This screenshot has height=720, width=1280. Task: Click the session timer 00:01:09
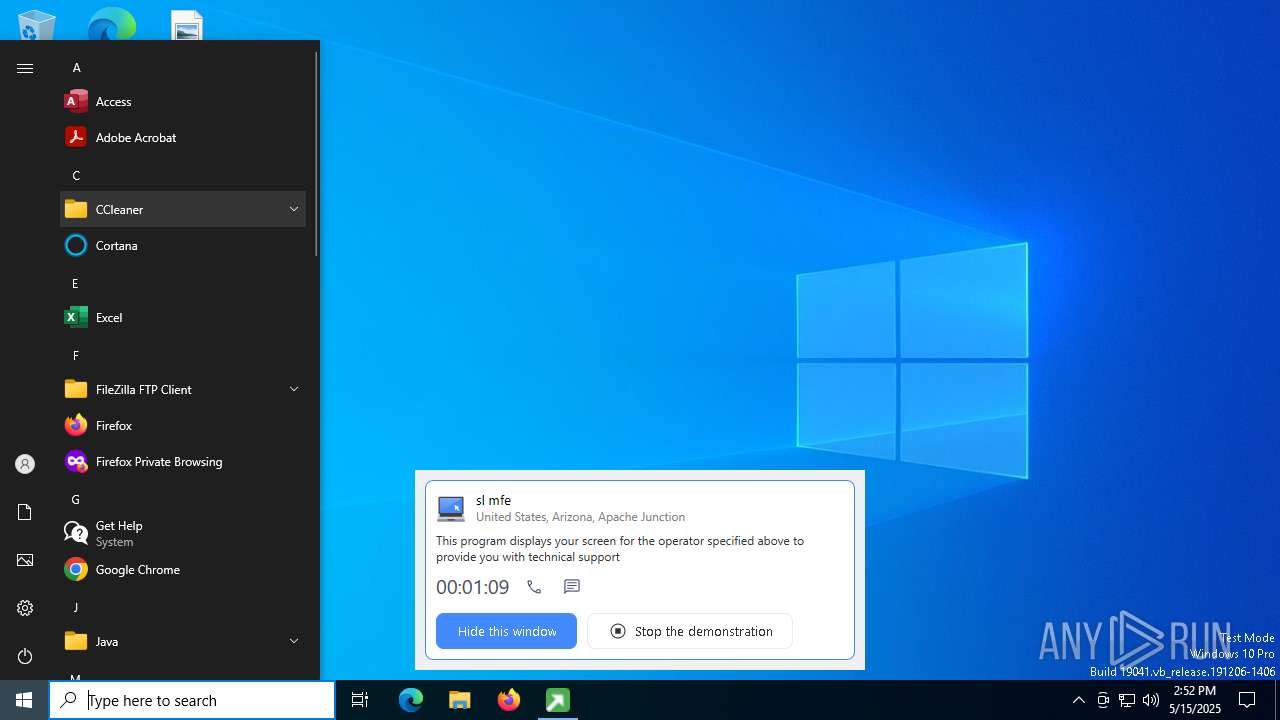pyautogui.click(x=472, y=587)
